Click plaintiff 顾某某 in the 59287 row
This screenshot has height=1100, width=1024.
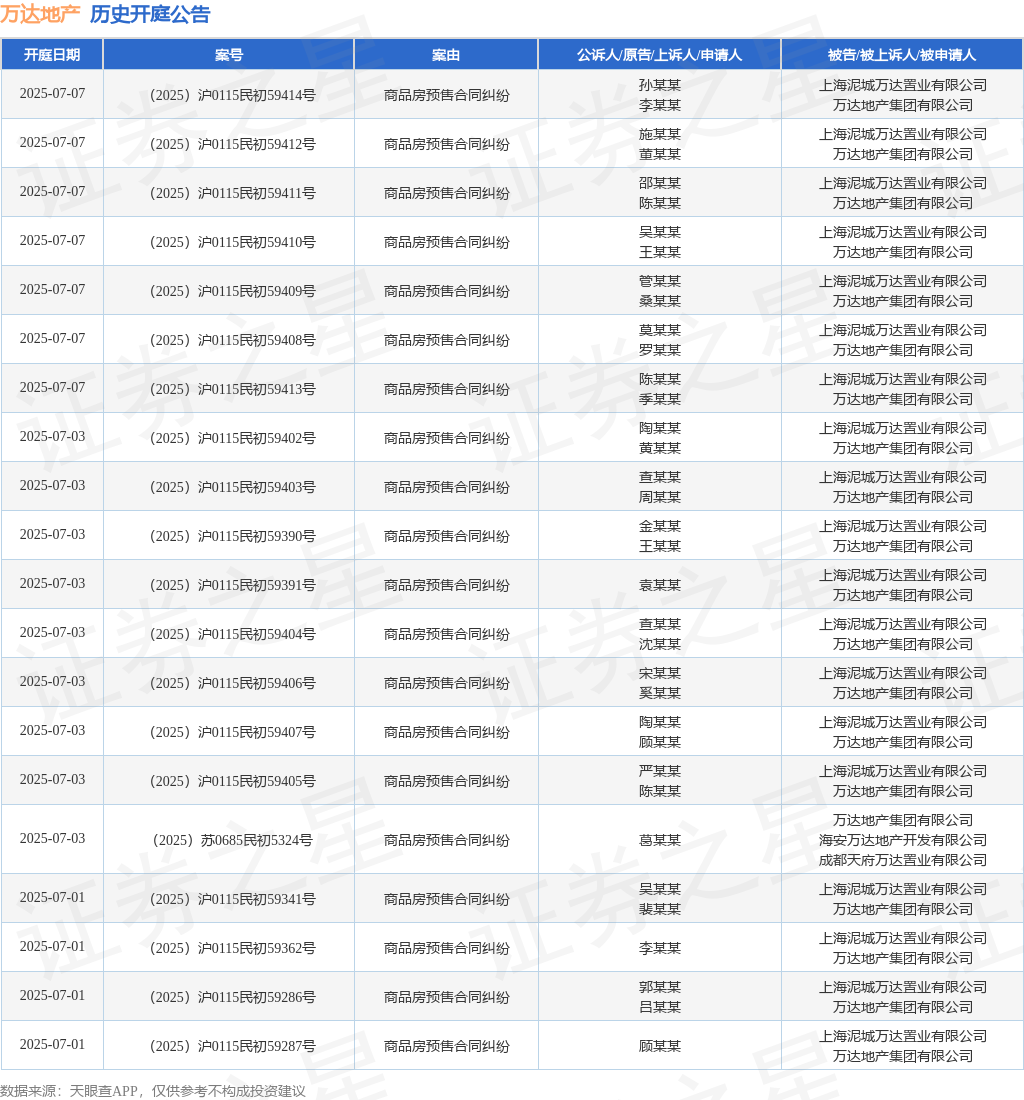tap(660, 1046)
